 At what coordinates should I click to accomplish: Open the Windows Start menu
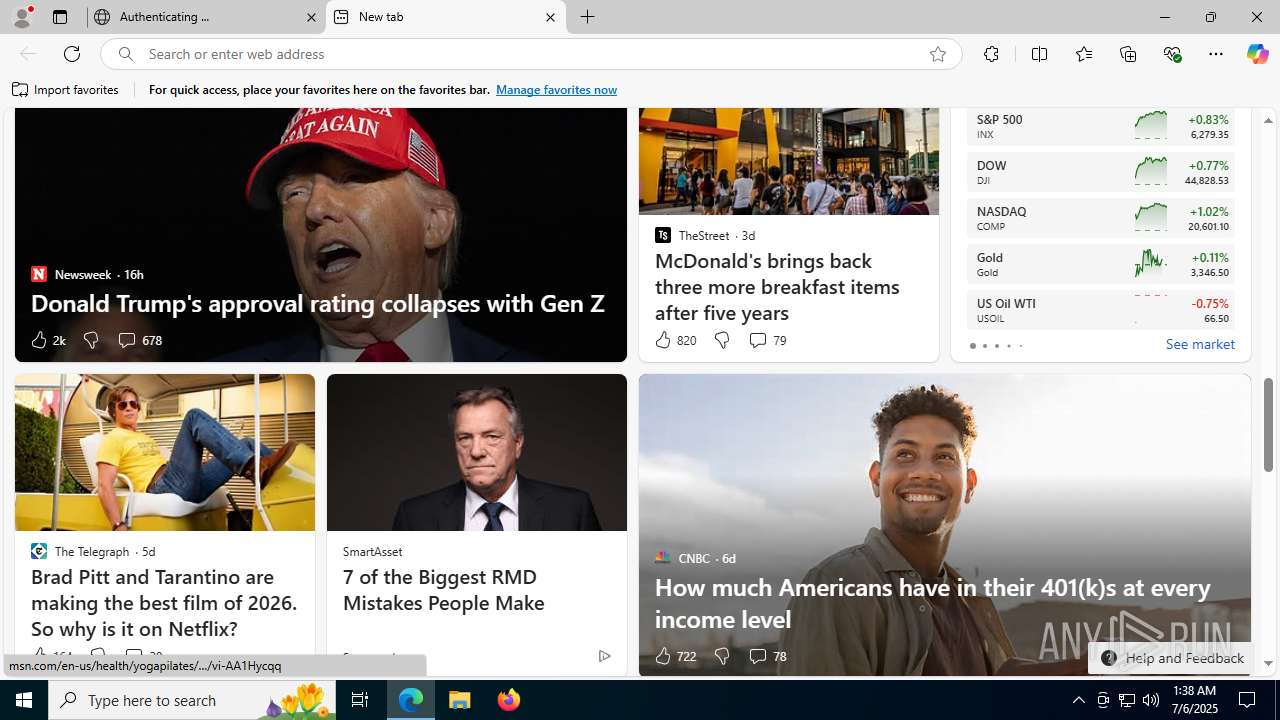point(24,700)
